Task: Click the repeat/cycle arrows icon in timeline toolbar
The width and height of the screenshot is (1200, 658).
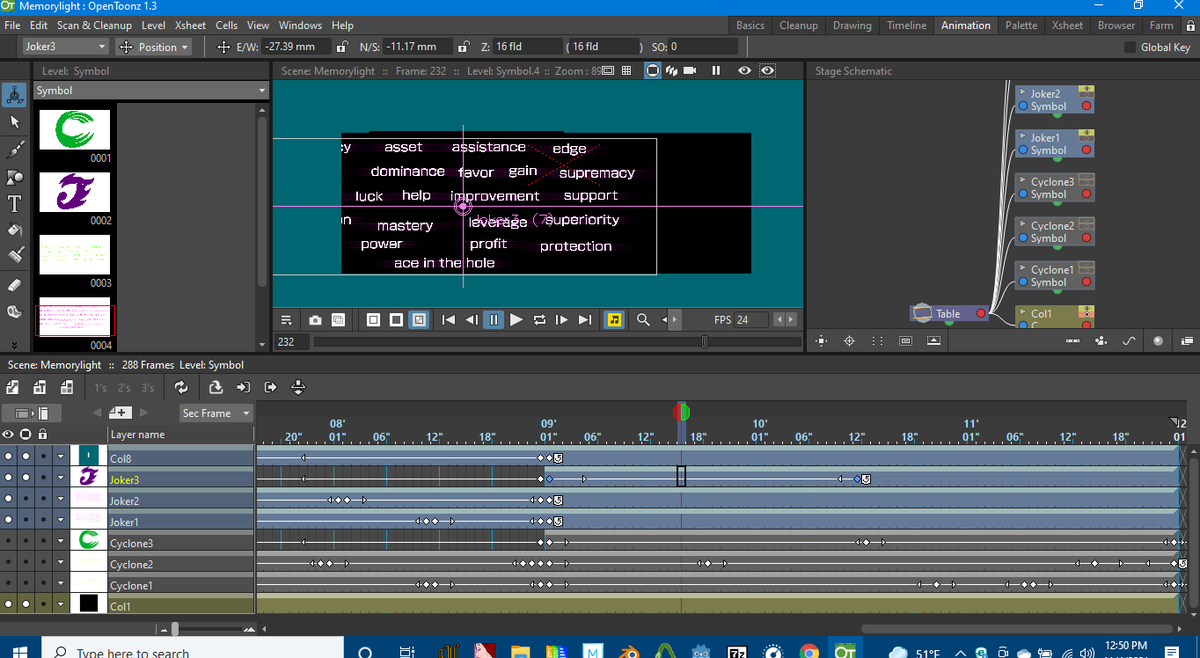Action: coord(181,387)
